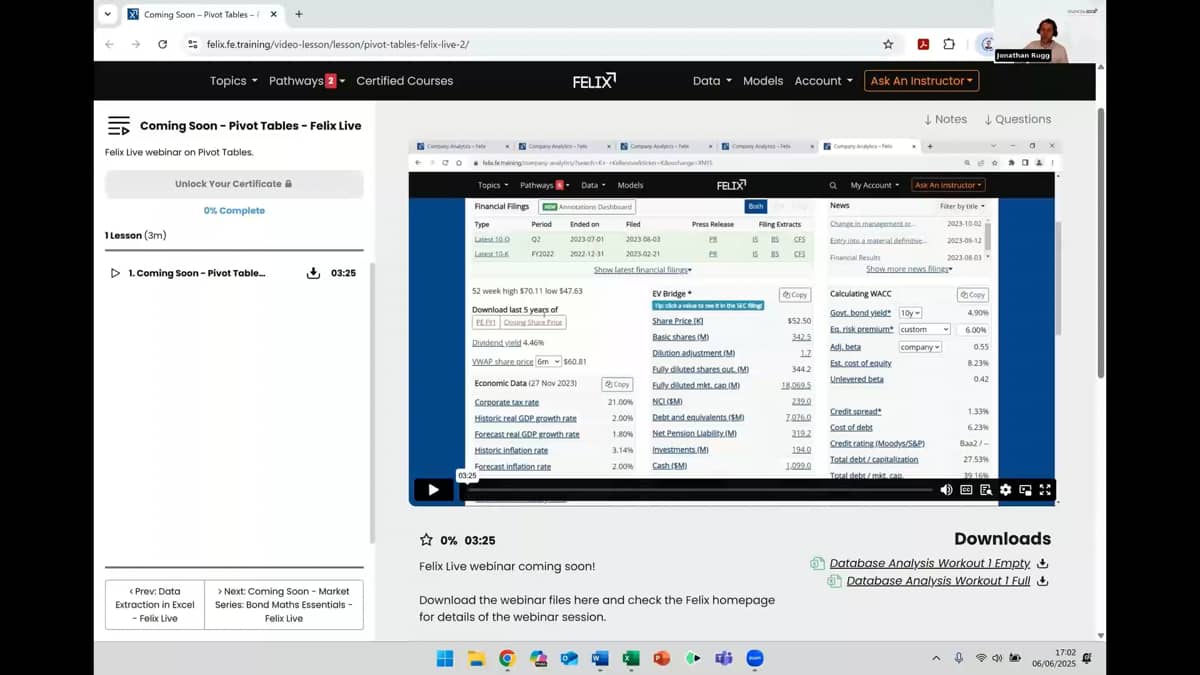Click the 03:25 lesson duration text
The height and width of the screenshot is (675, 1200).
[x=343, y=273]
